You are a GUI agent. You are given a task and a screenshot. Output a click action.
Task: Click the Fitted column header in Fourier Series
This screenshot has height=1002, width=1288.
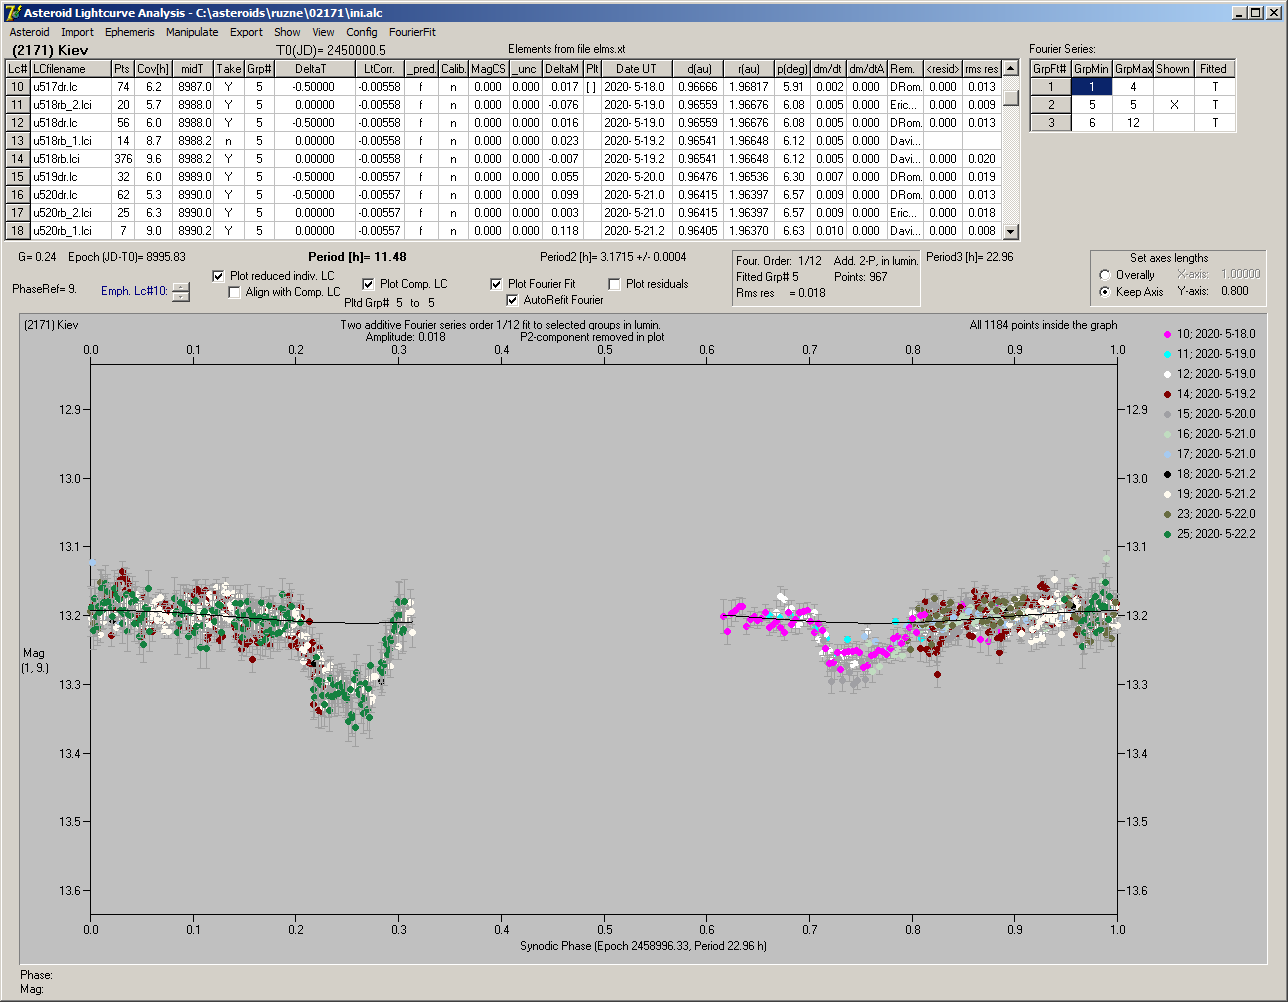pos(1213,69)
